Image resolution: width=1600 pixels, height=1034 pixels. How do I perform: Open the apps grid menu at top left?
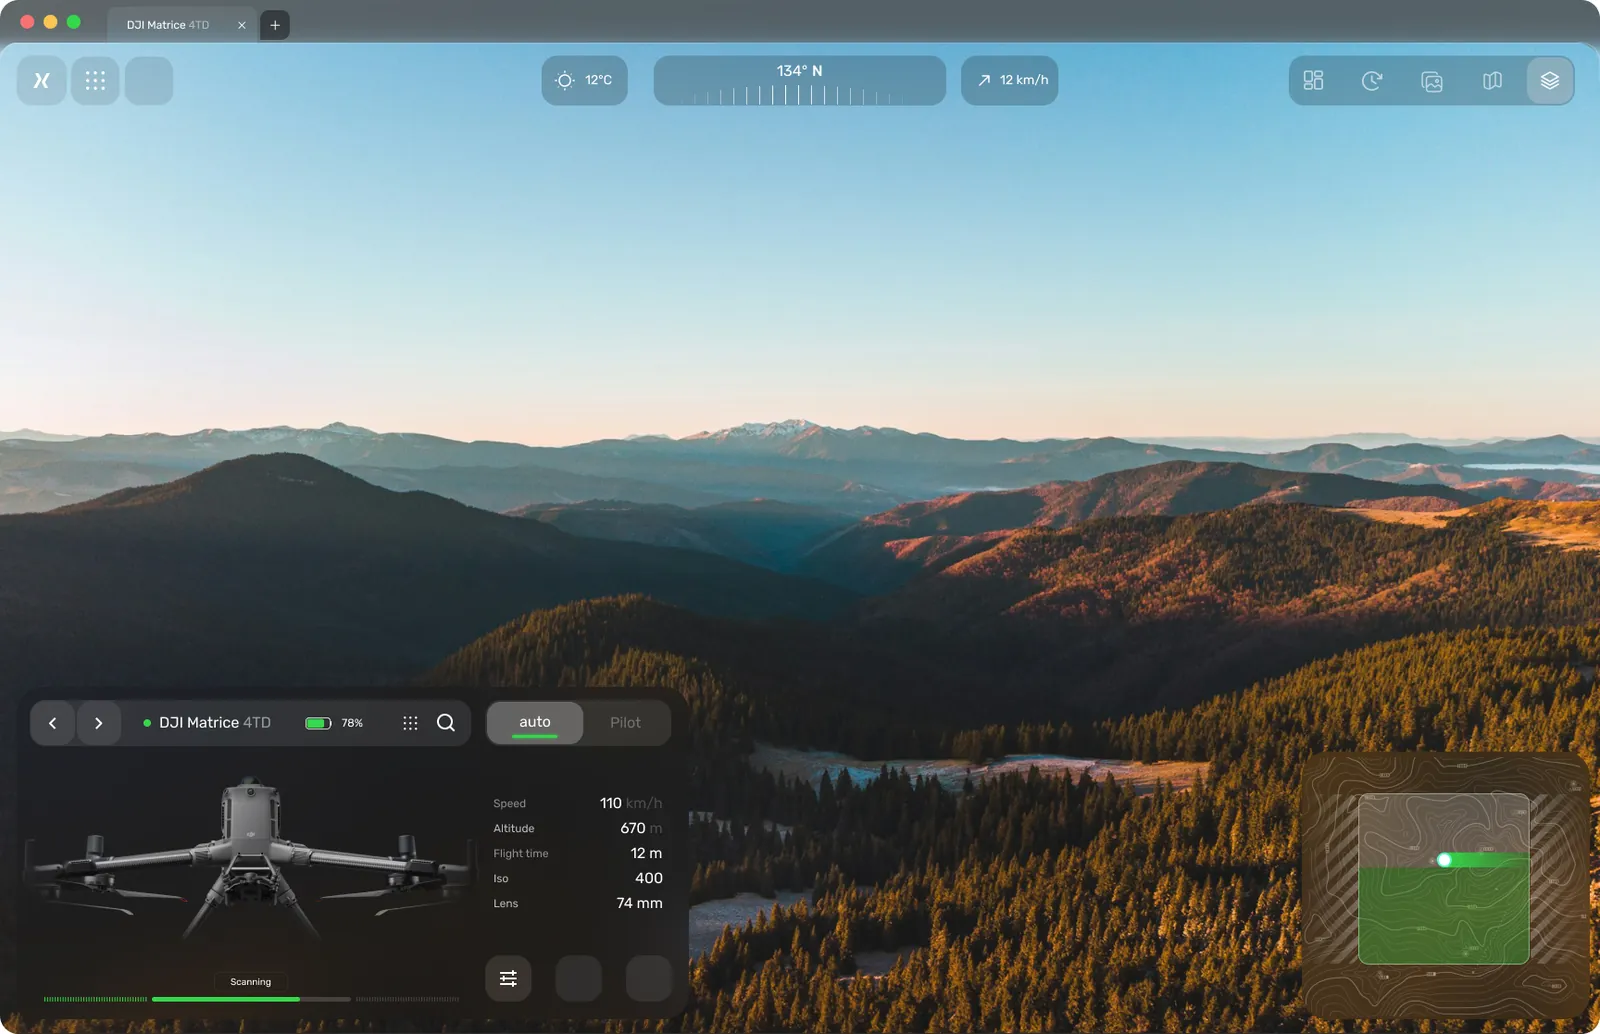[95, 81]
